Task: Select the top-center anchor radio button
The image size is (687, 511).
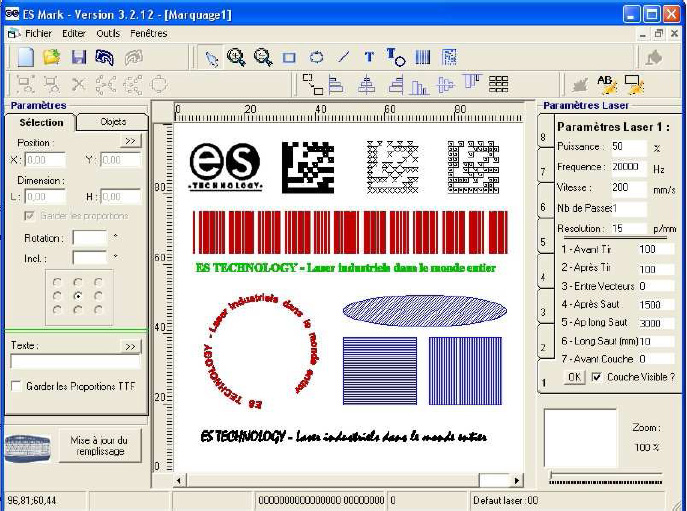Action: pos(78,282)
